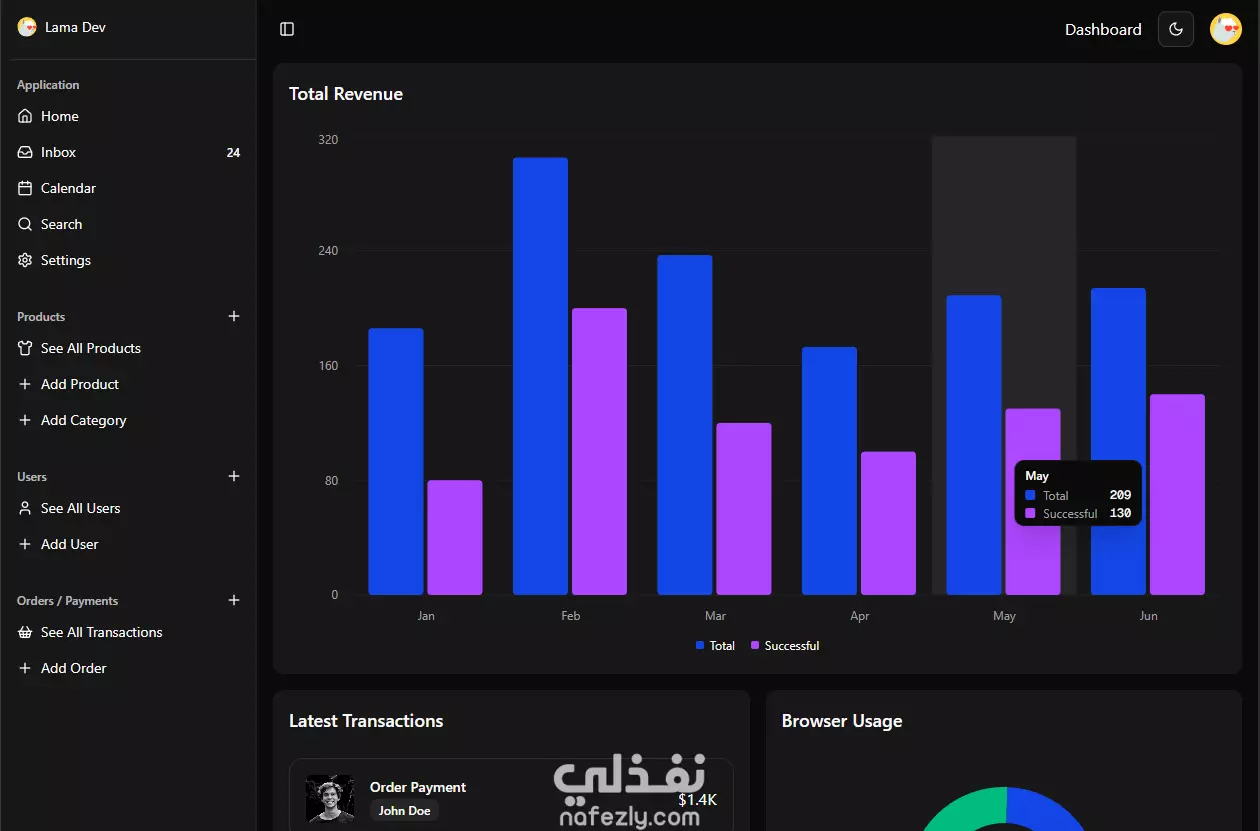Click the blue Total legend swatch
This screenshot has width=1260, height=831.
700,646
